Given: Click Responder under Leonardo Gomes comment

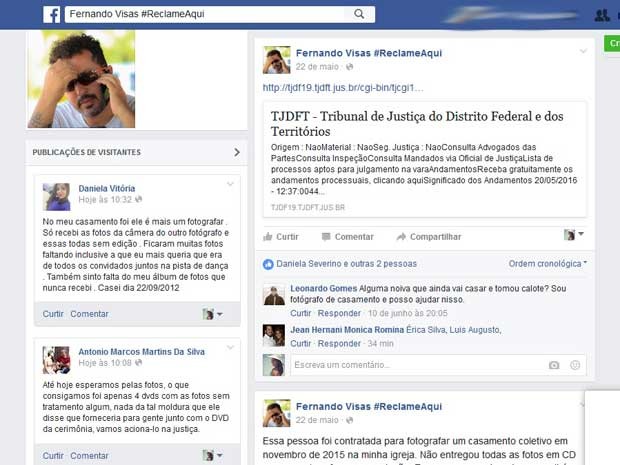Looking at the screenshot, I should (x=339, y=313).
